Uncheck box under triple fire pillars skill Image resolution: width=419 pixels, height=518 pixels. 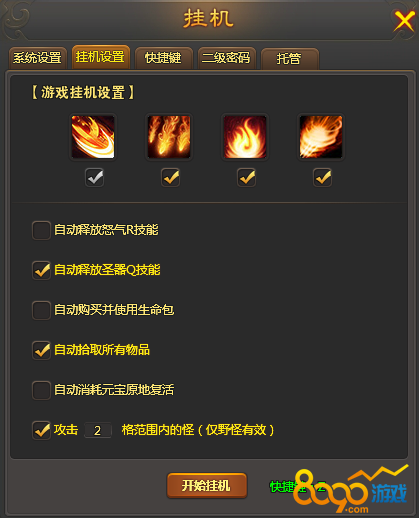click(x=171, y=178)
